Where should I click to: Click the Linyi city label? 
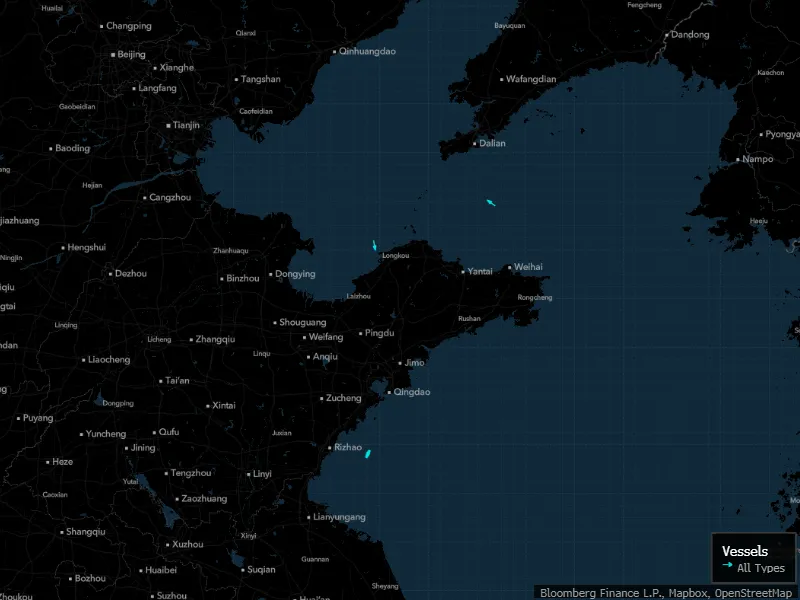(x=262, y=474)
